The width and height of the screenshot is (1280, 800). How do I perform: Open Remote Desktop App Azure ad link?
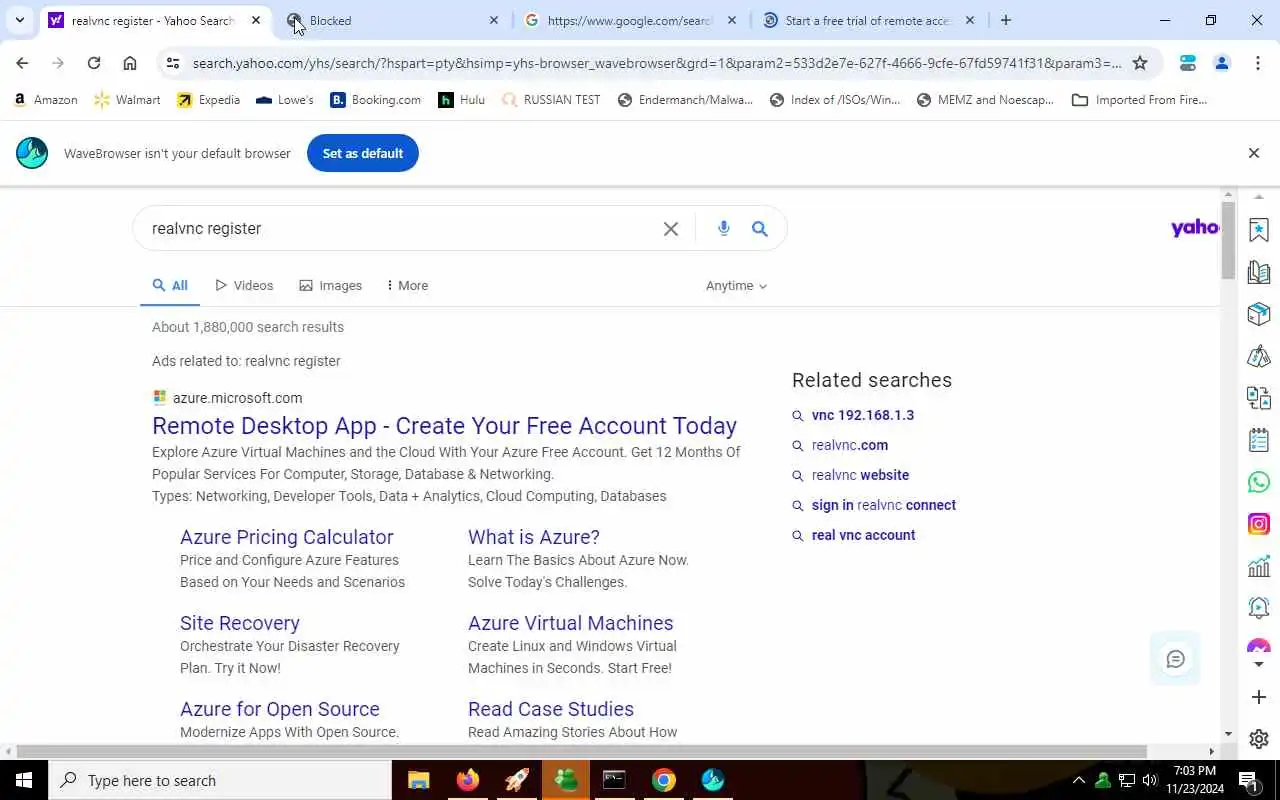coord(444,426)
